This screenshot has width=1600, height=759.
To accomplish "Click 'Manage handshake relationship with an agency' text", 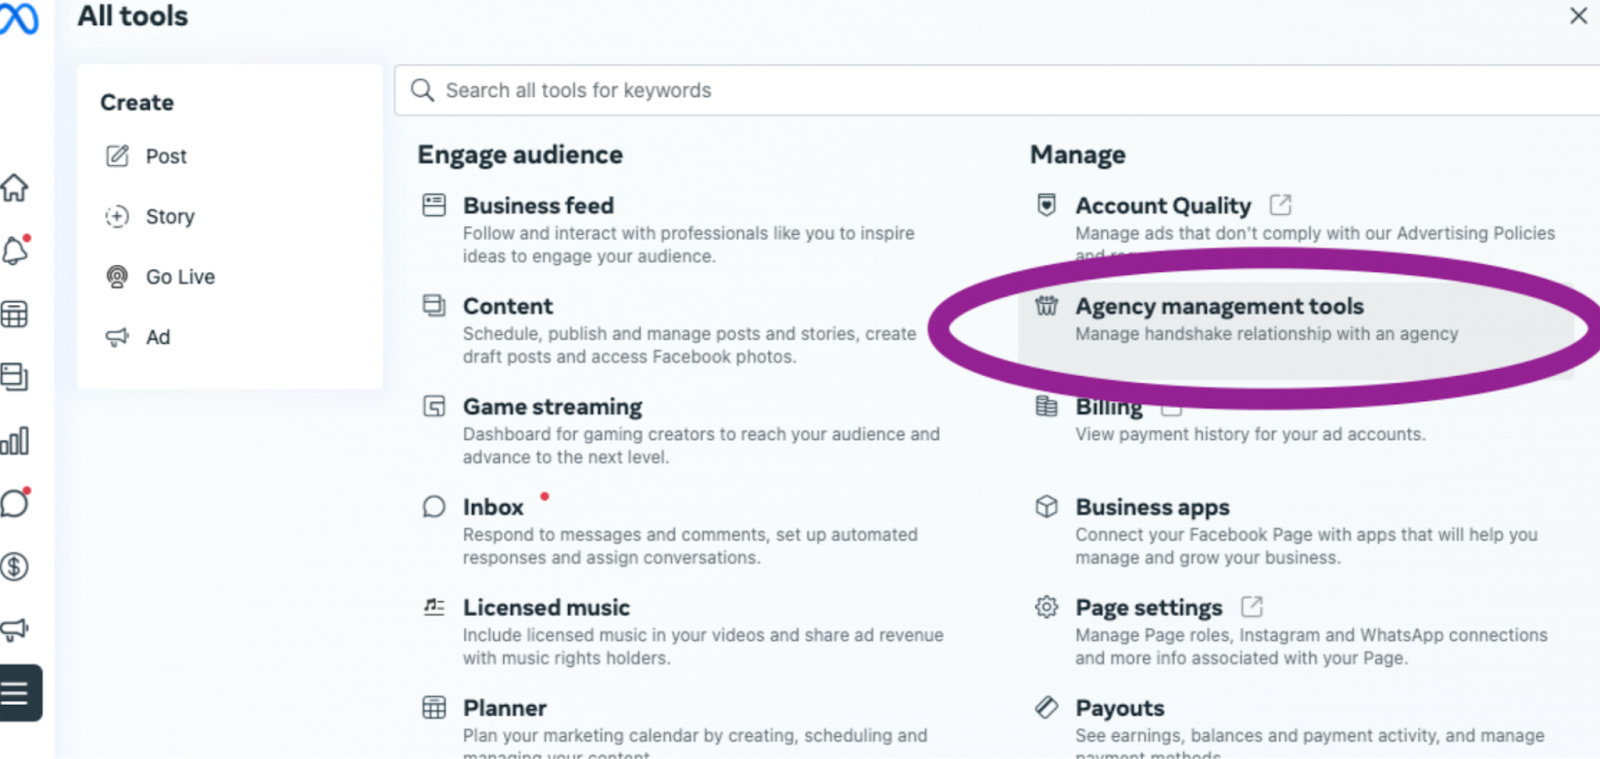I will pos(1266,334).
